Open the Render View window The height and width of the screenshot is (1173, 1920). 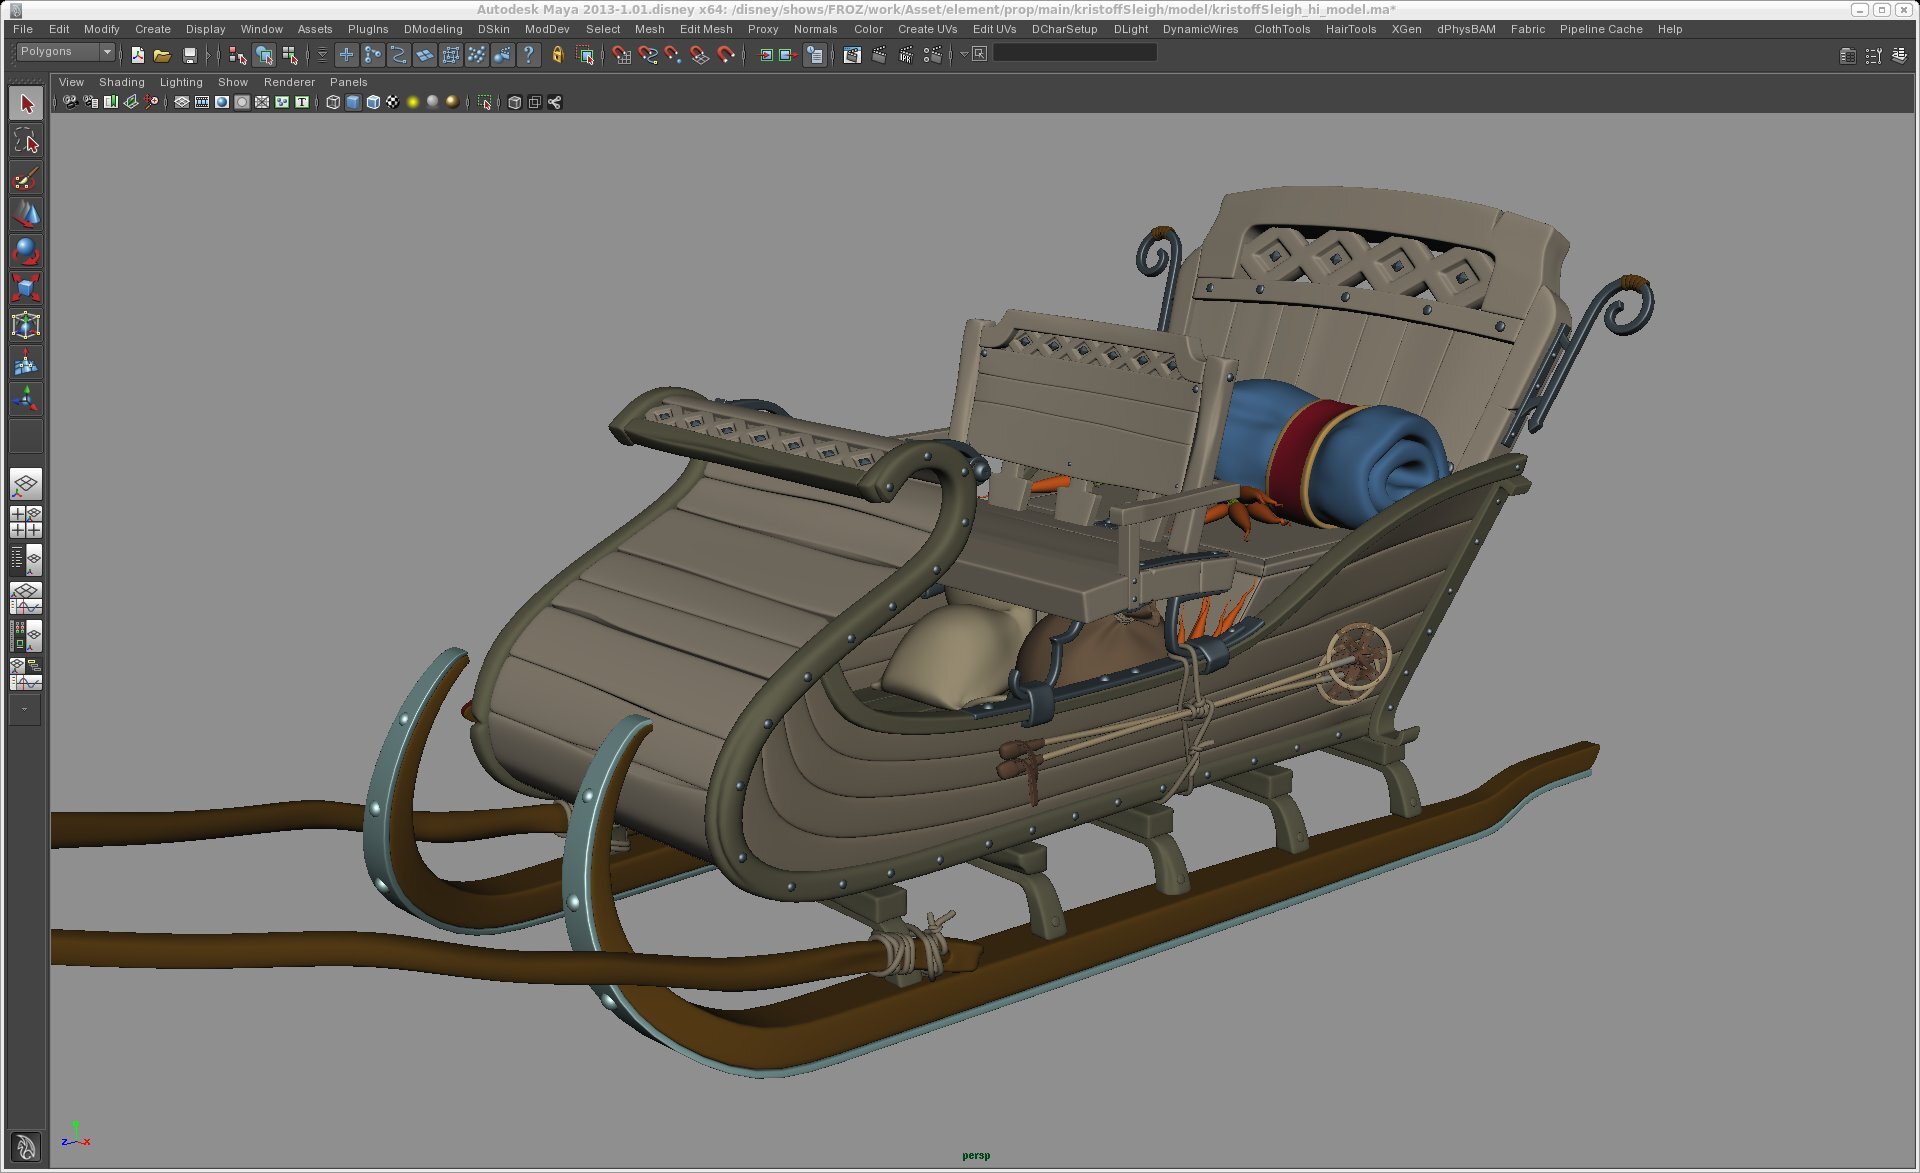(852, 56)
